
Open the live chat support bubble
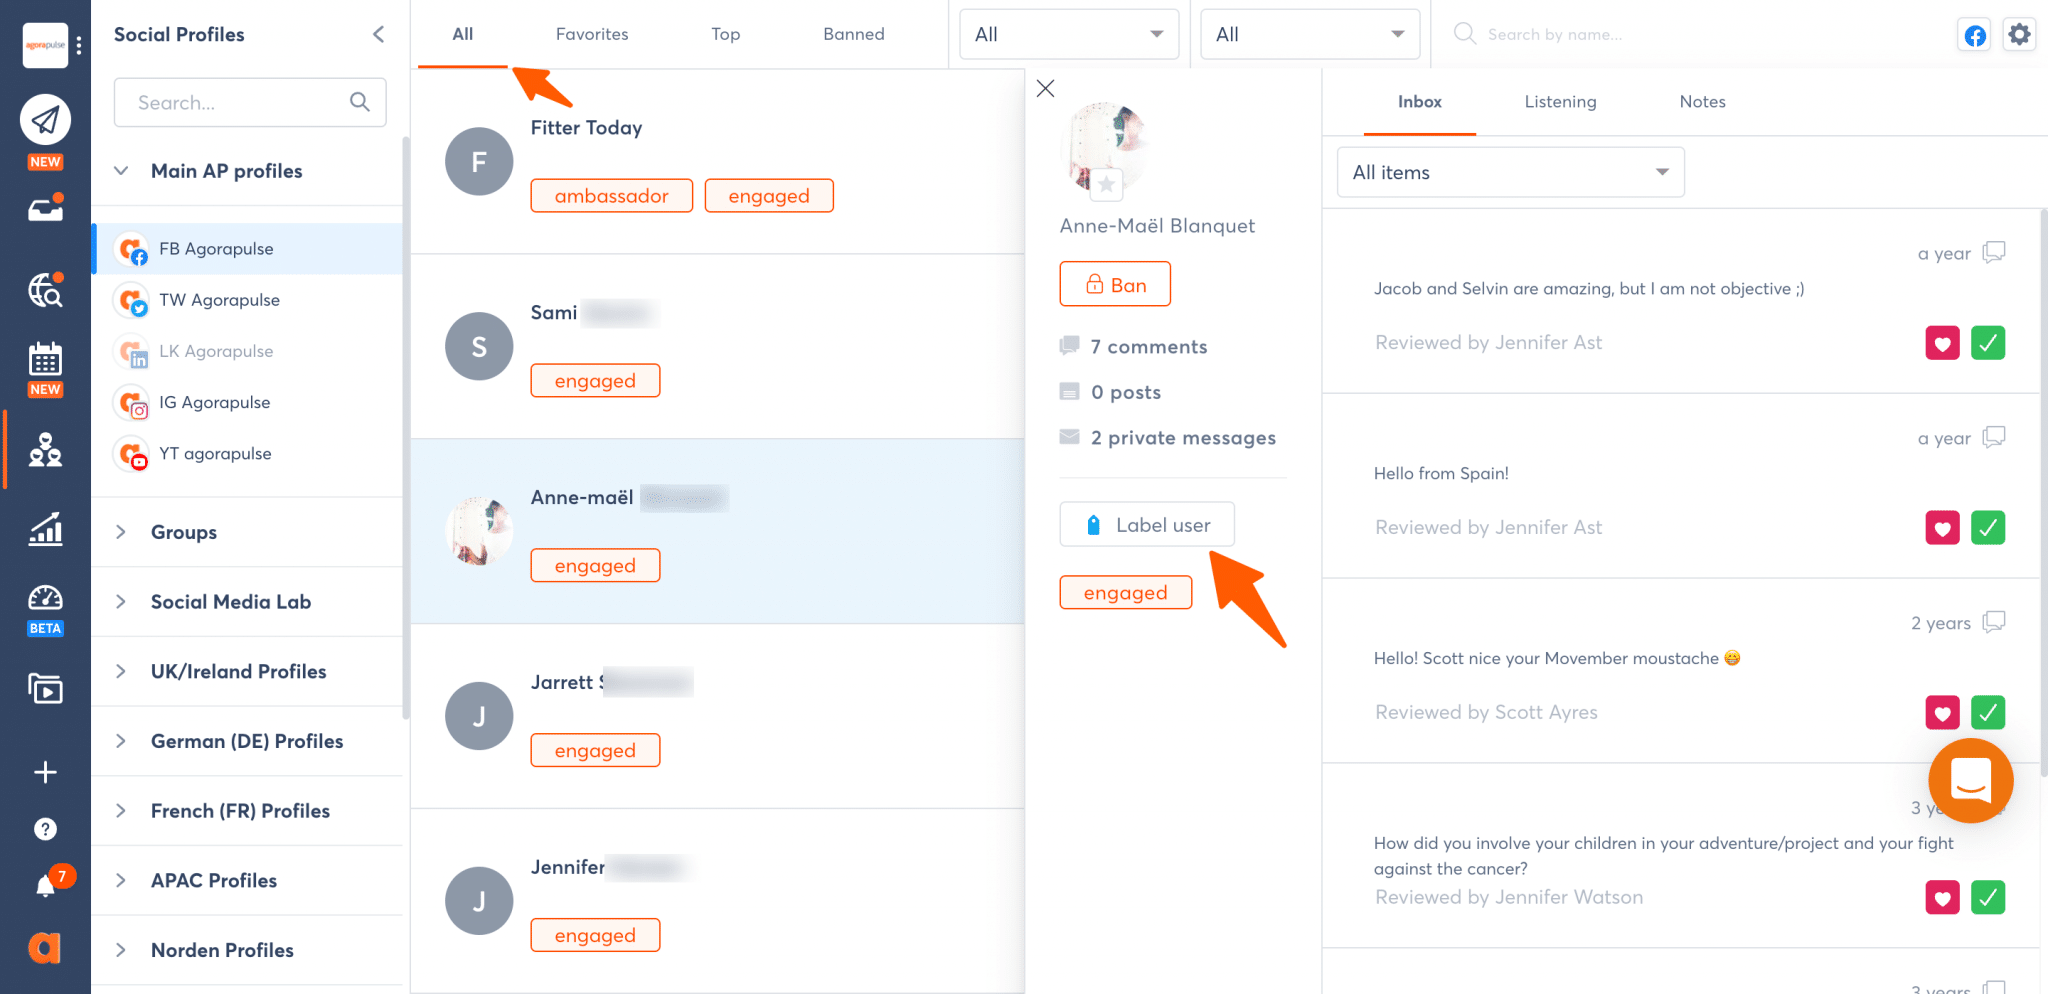(1970, 781)
